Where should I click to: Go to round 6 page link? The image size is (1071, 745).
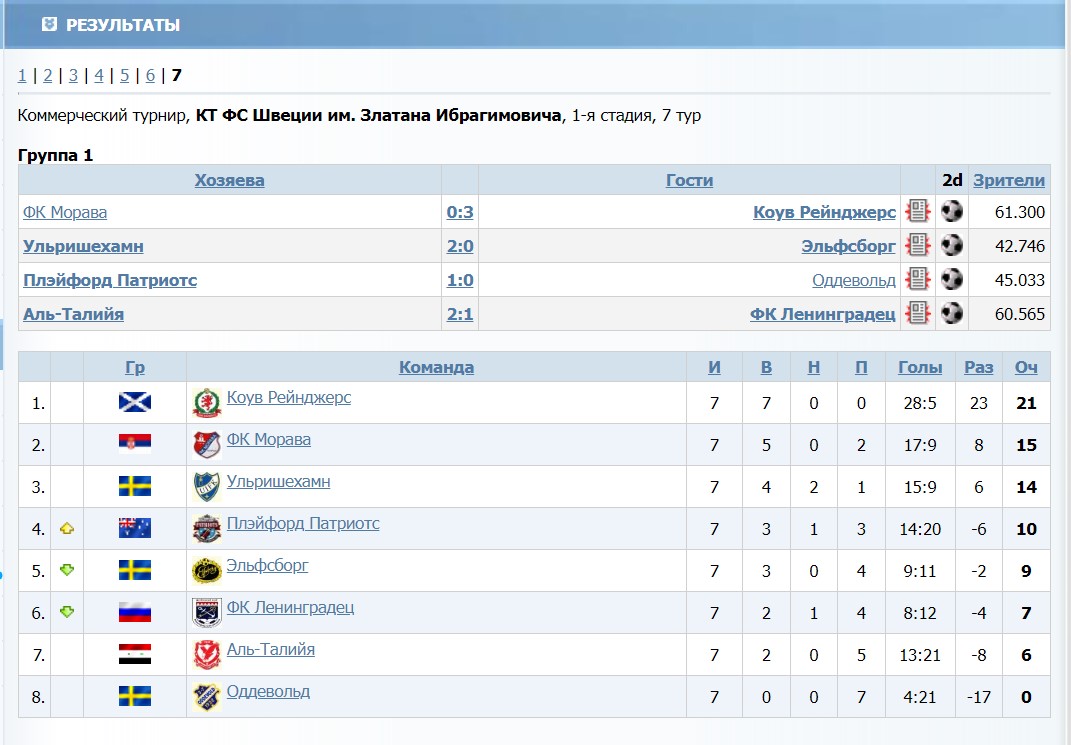click(150, 75)
